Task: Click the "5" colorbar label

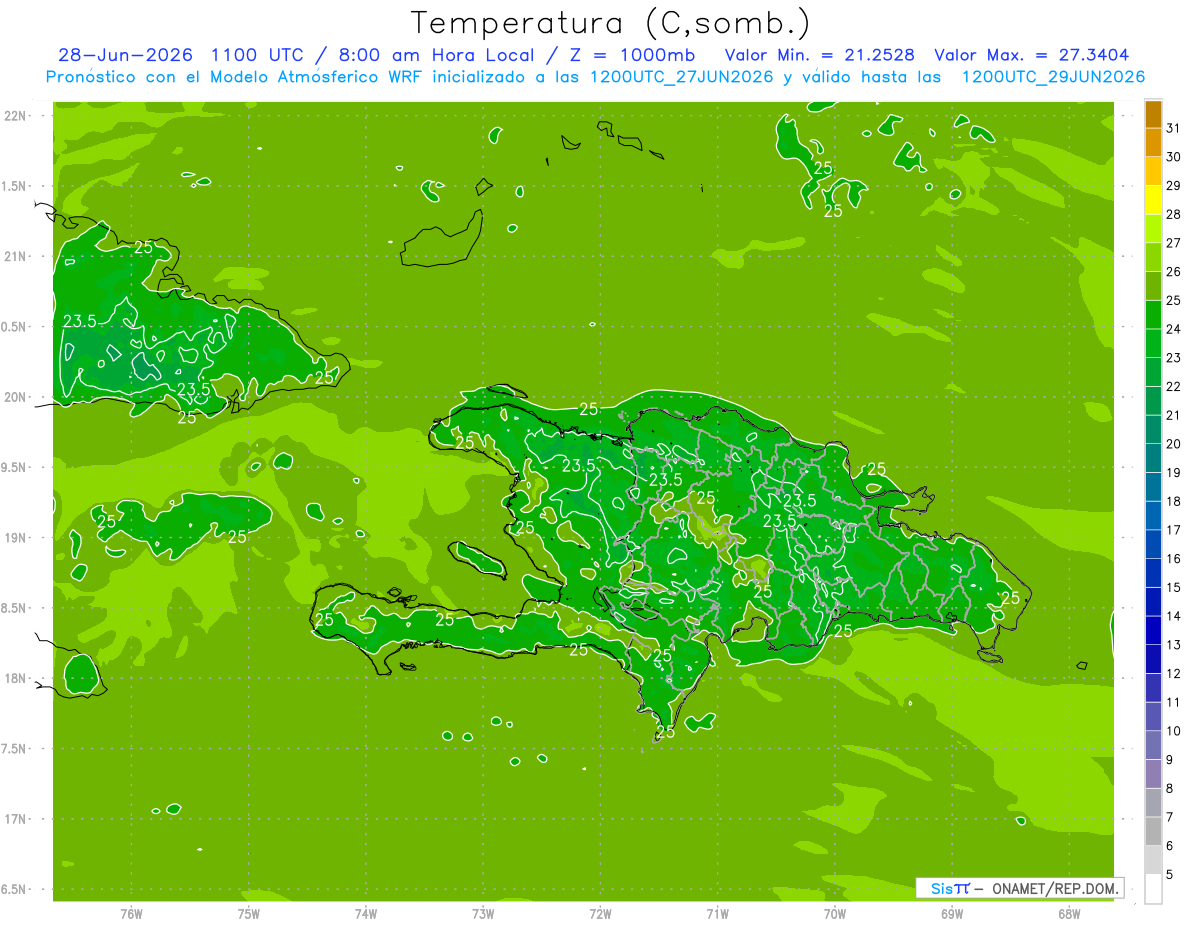Action: (x=1170, y=875)
